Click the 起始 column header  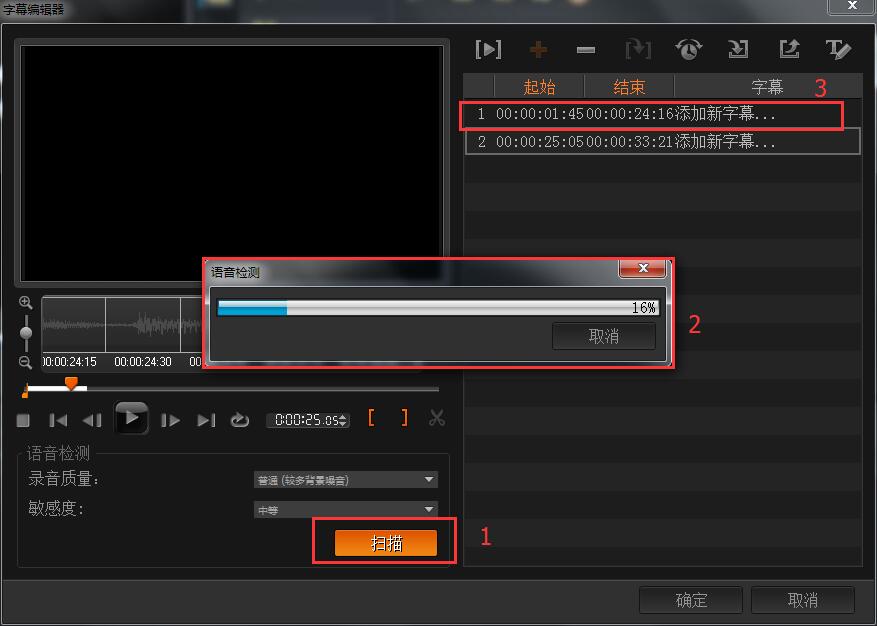click(x=539, y=87)
